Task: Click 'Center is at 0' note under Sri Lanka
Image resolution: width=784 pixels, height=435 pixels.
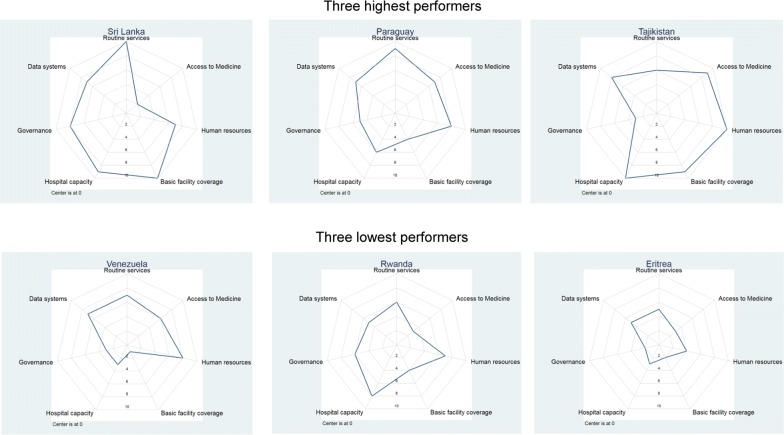Action: tap(66, 192)
